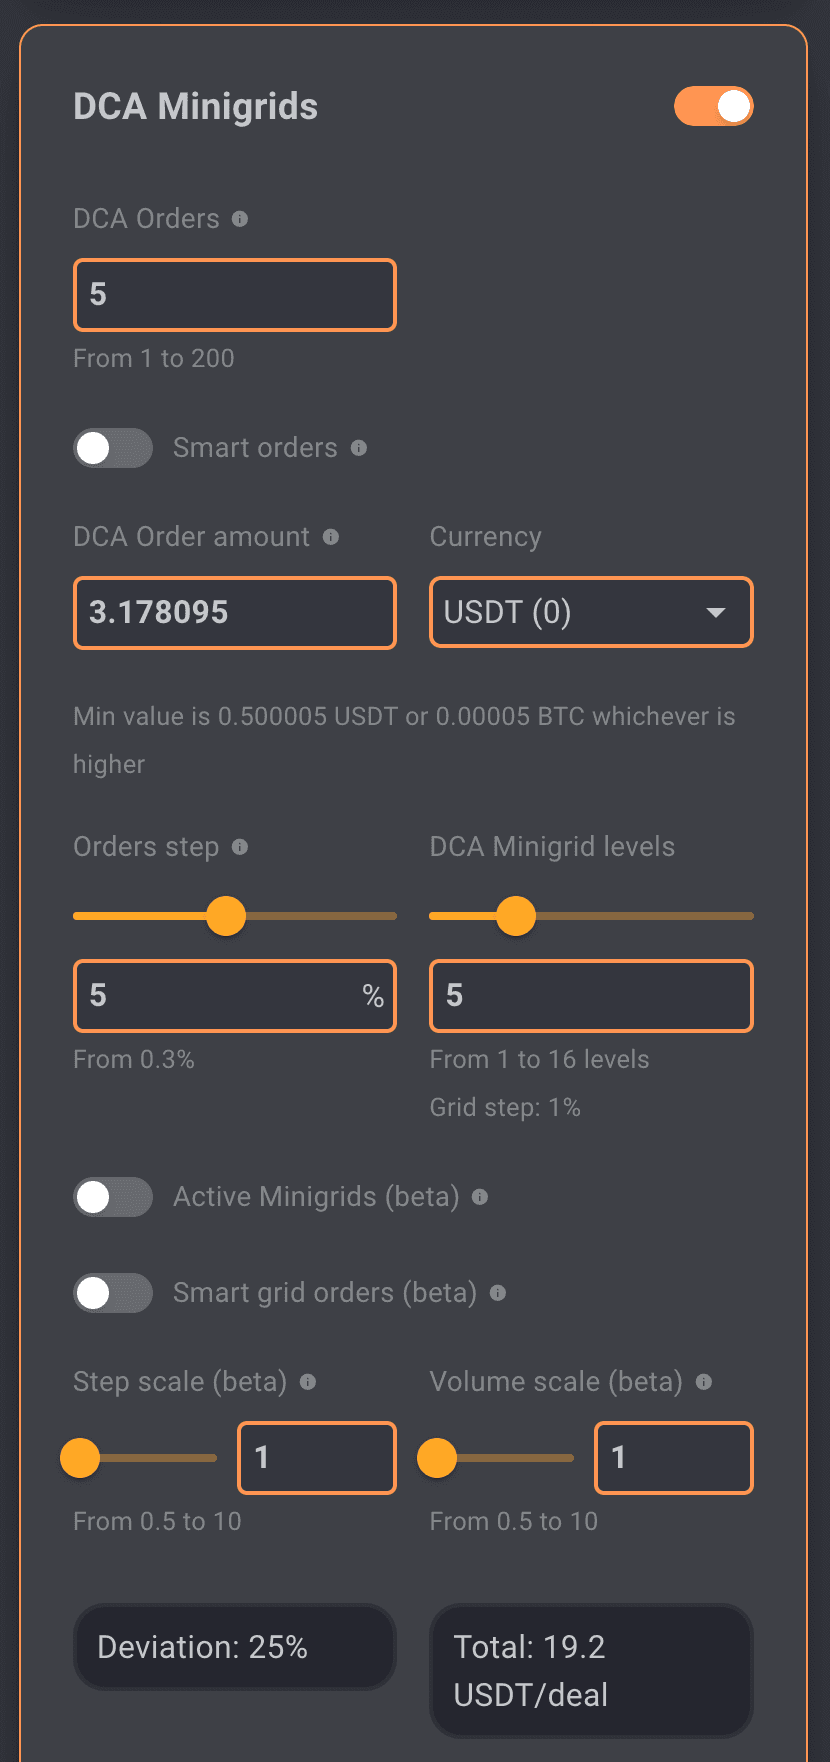
Task: Click info icon next to DCA Order amount
Action: 331,537
